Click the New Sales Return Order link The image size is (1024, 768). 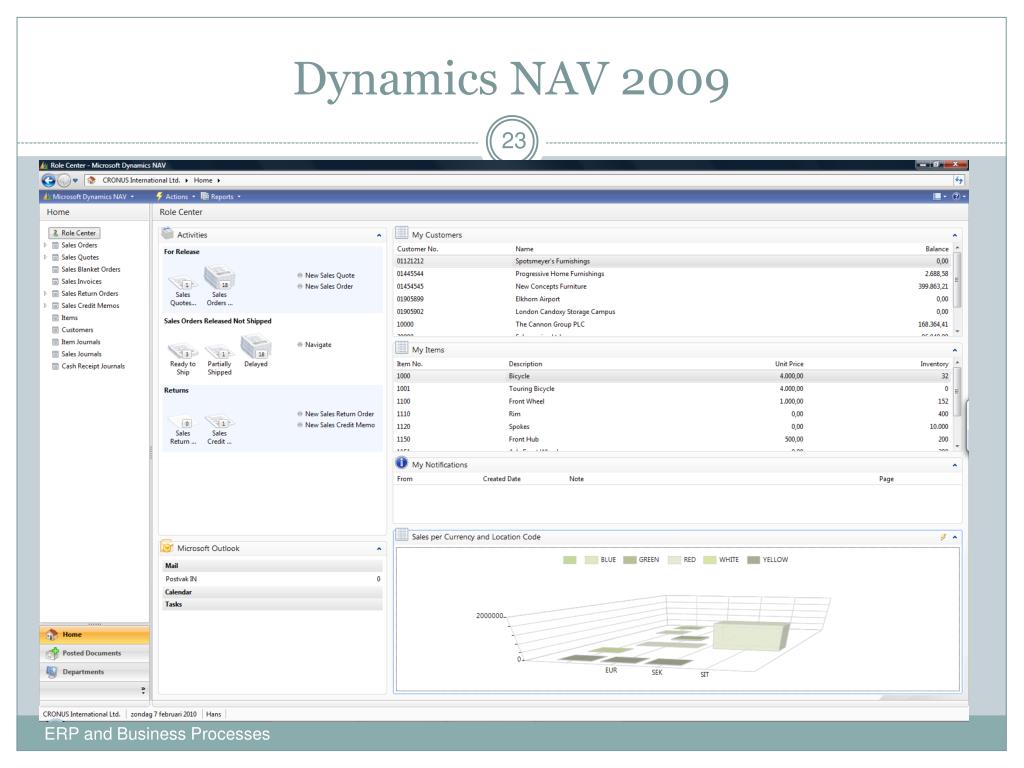(340, 414)
